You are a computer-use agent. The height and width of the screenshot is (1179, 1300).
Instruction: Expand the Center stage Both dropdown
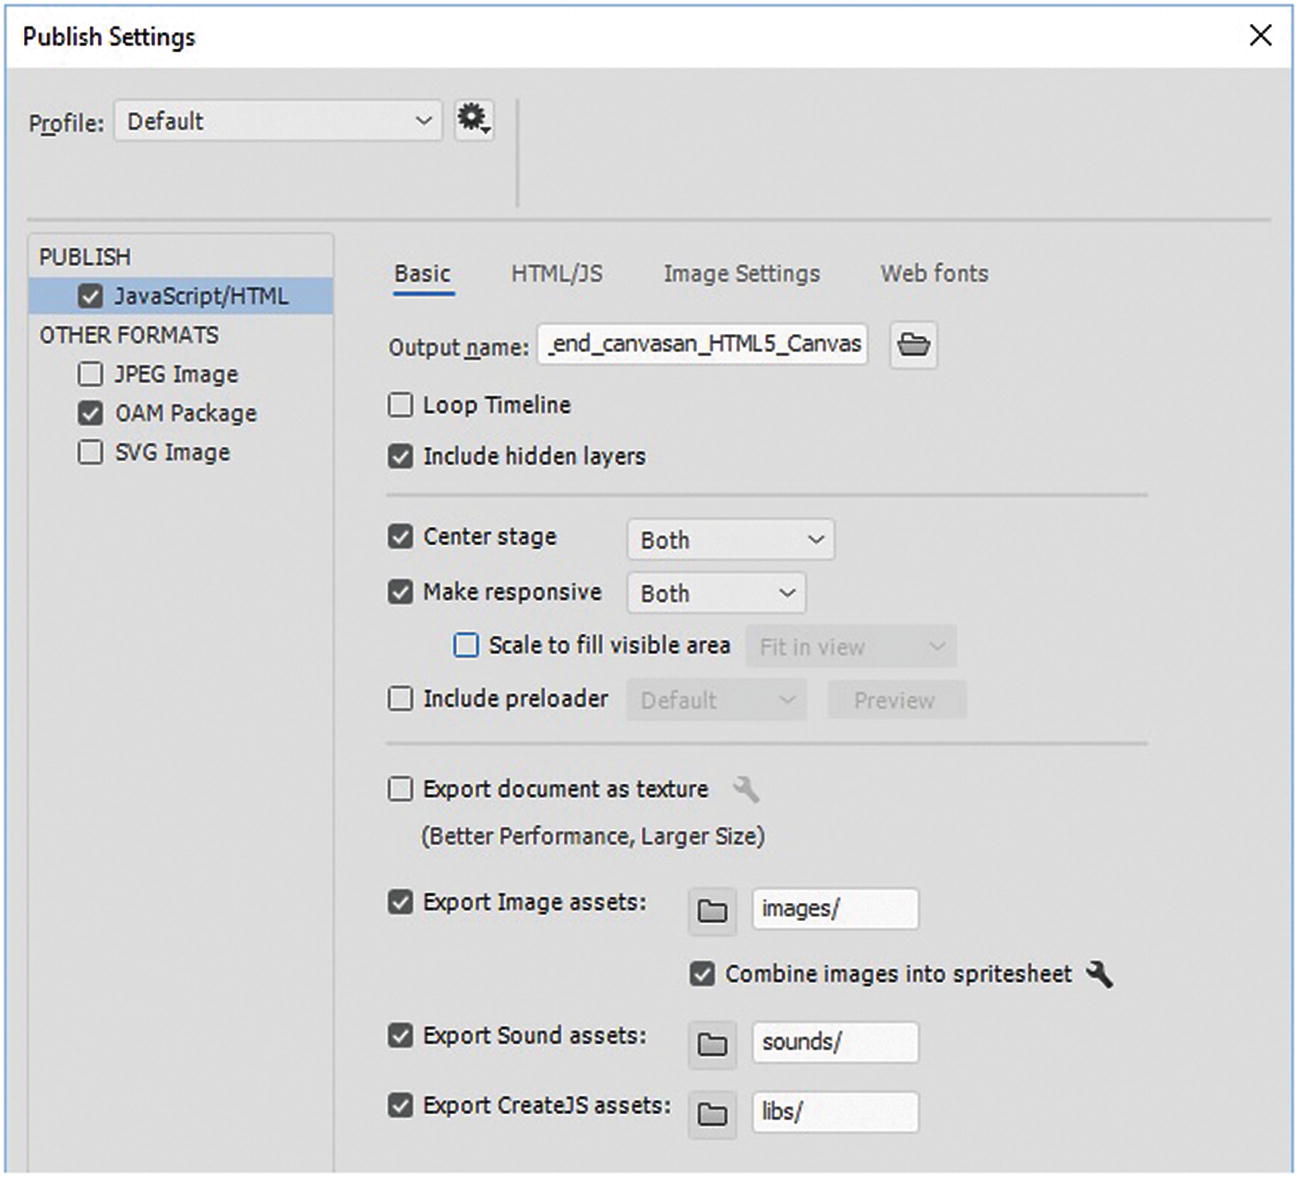click(x=730, y=540)
